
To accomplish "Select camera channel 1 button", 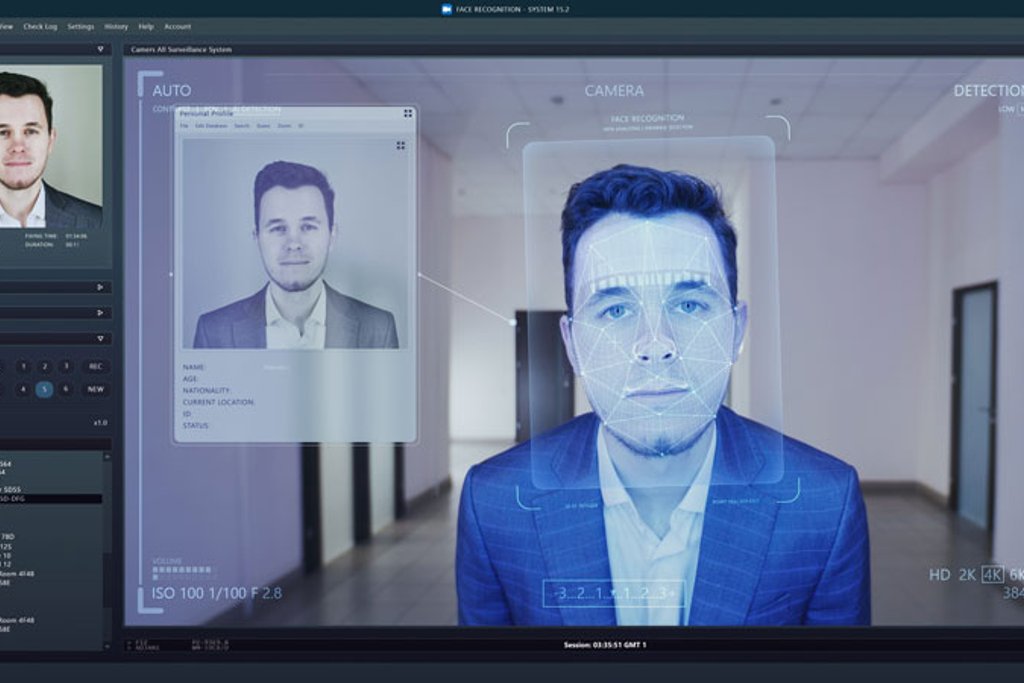I will pos(24,367).
